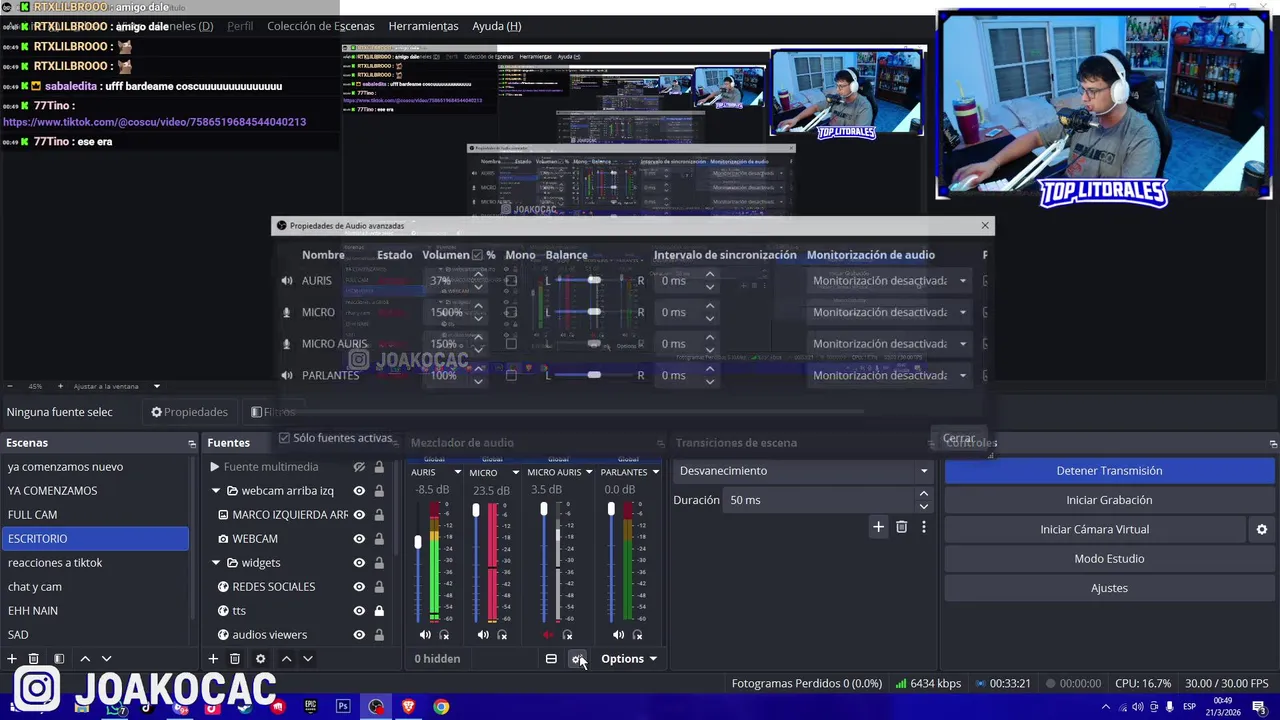The height and width of the screenshot is (720, 1280).
Task: Open Ayuda menu
Action: pyautogui.click(x=496, y=26)
